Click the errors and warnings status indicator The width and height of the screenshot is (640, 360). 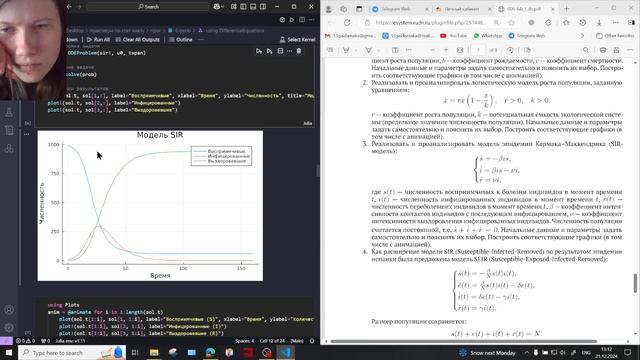[25, 341]
